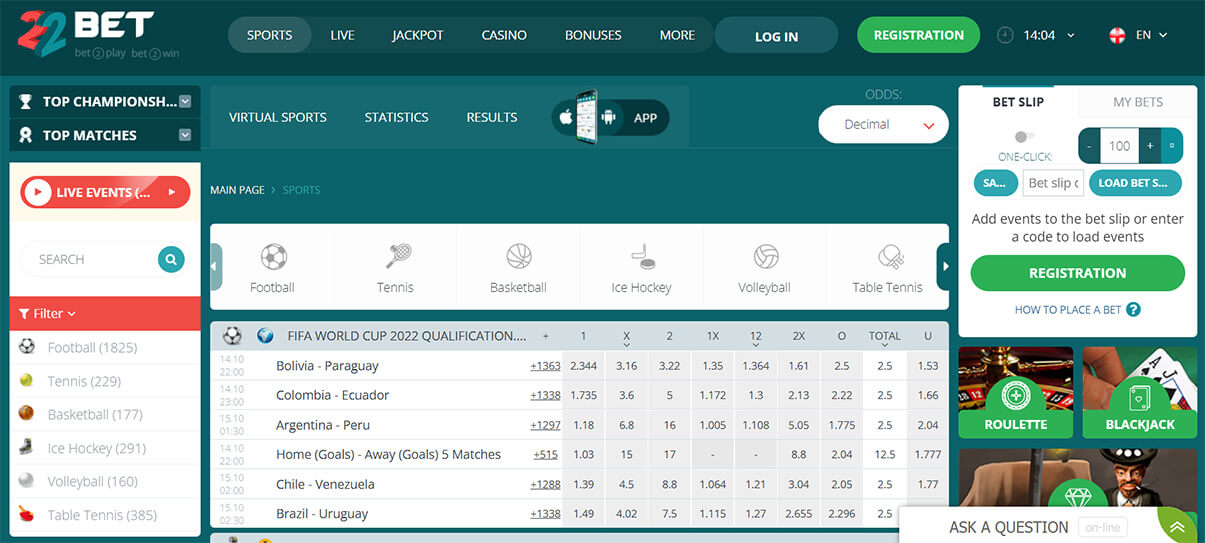The height and width of the screenshot is (543, 1205).
Task: Select odds 2.344 for Bolivia win
Action: point(583,366)
